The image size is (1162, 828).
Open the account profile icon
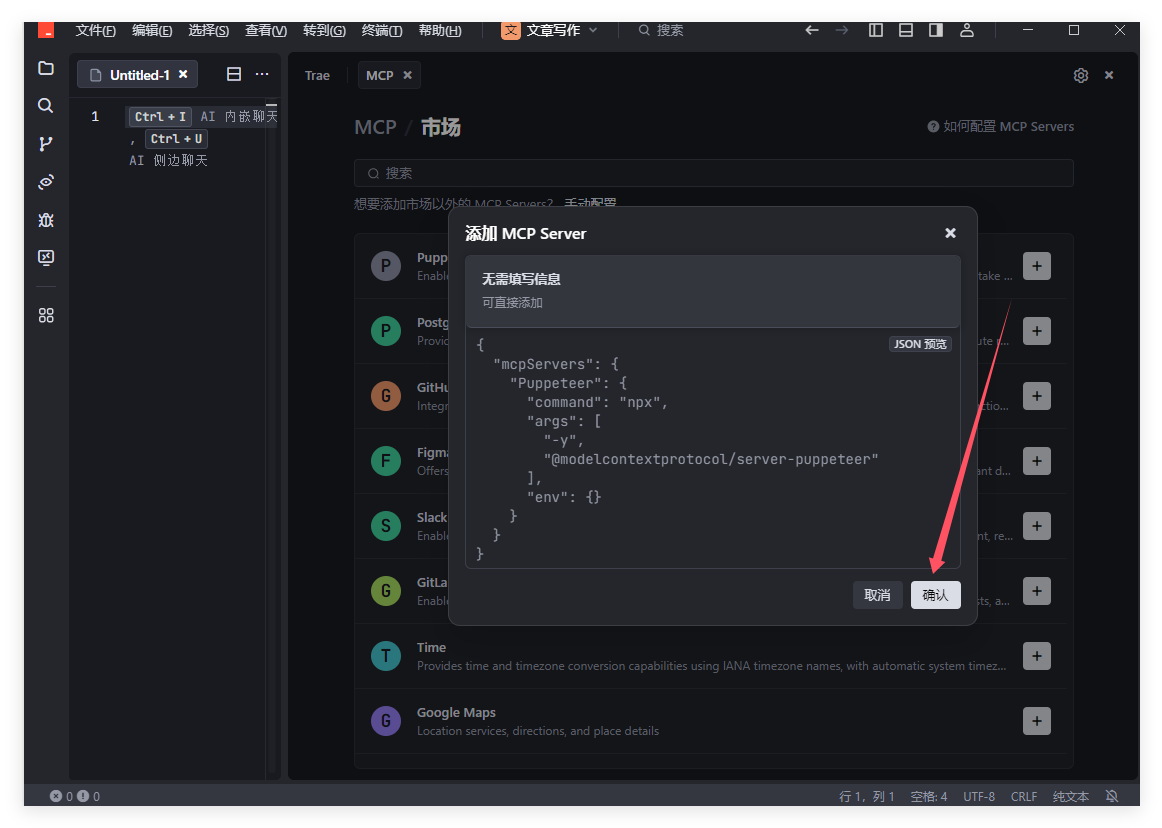(x=966, y=30)
